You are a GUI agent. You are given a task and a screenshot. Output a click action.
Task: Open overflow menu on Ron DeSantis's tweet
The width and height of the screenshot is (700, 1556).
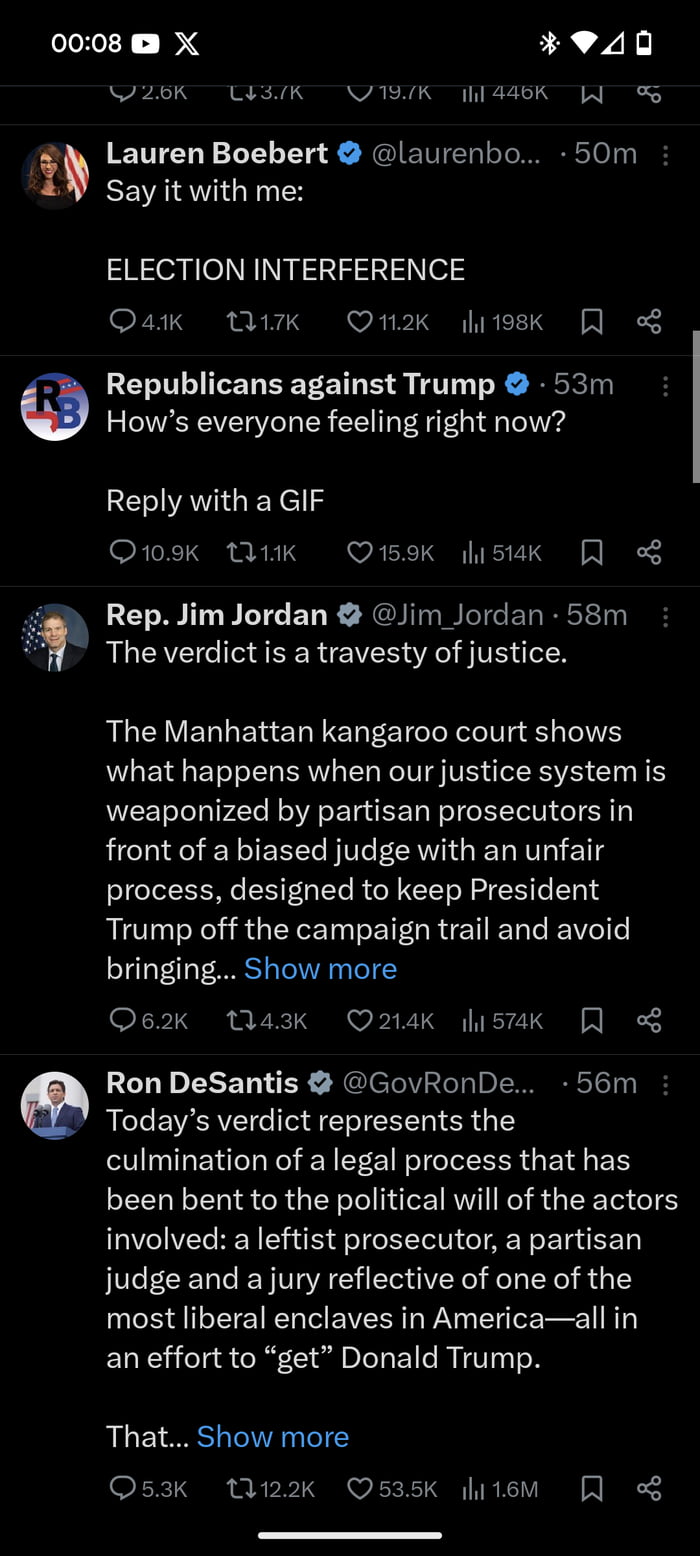[x=665, y=1084]
